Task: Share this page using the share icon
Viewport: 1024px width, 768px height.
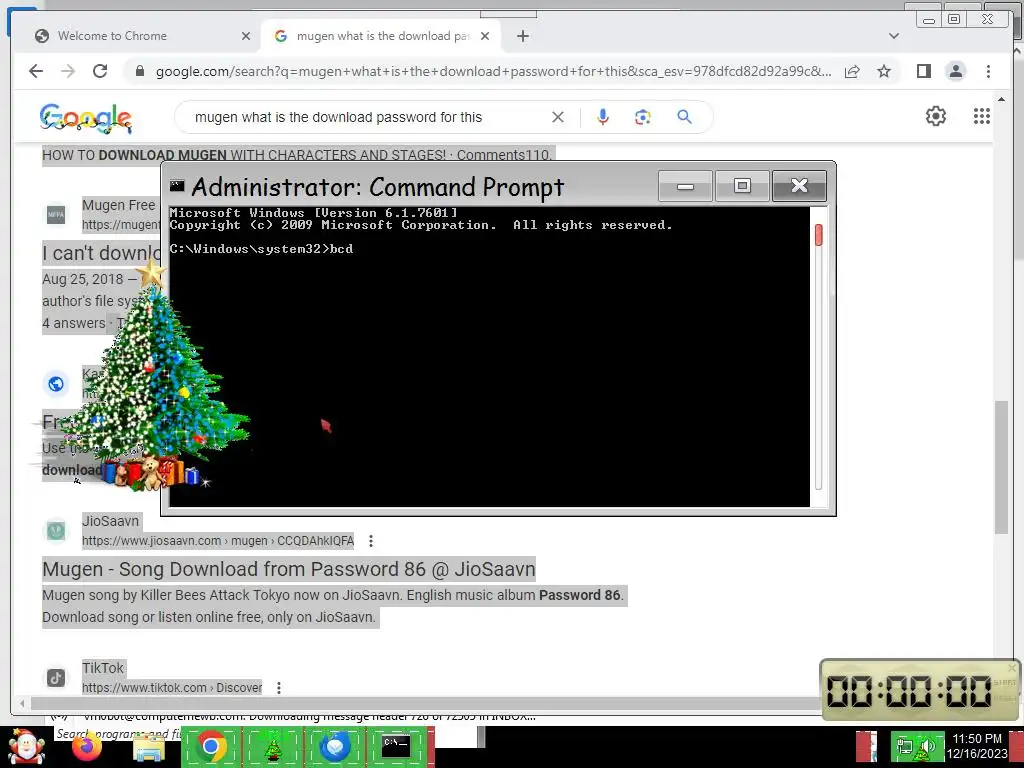Action: 852,71
